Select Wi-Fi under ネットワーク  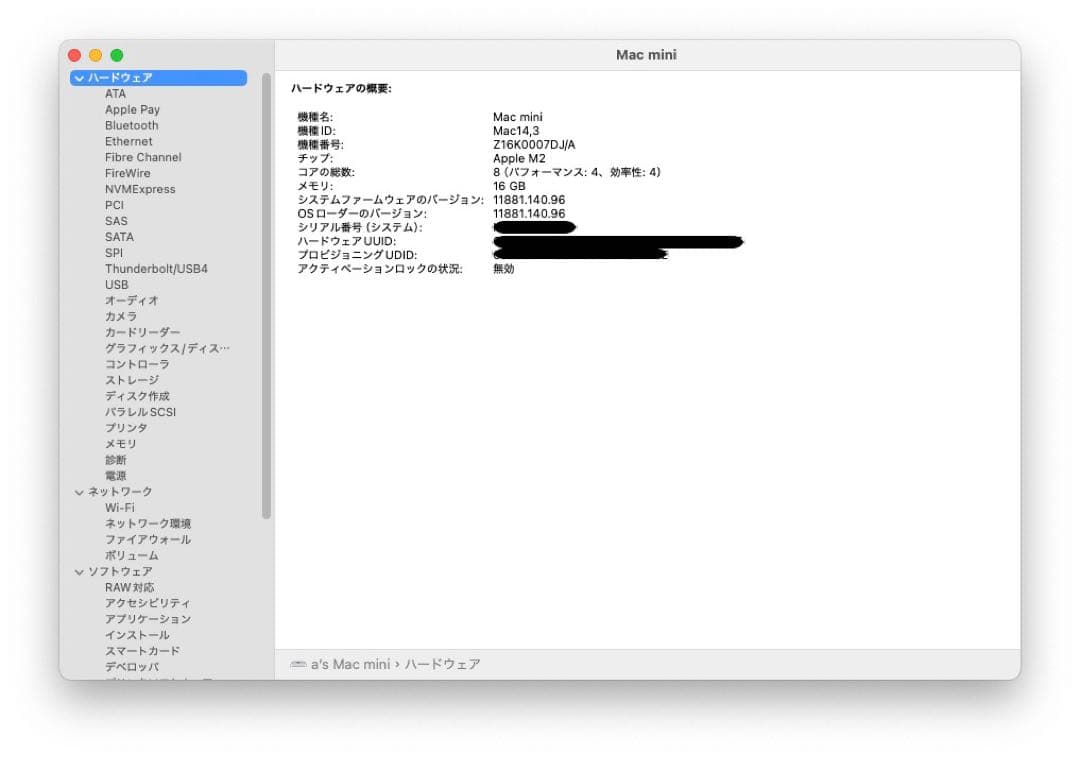pyautogui.click(x=120, y=507)
